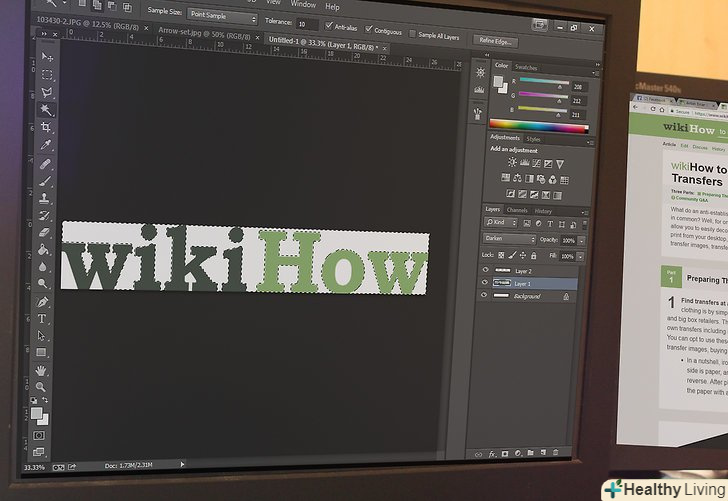728x501 pixels.
Task: Open Help menu
Action: click(x=332, y=7)
